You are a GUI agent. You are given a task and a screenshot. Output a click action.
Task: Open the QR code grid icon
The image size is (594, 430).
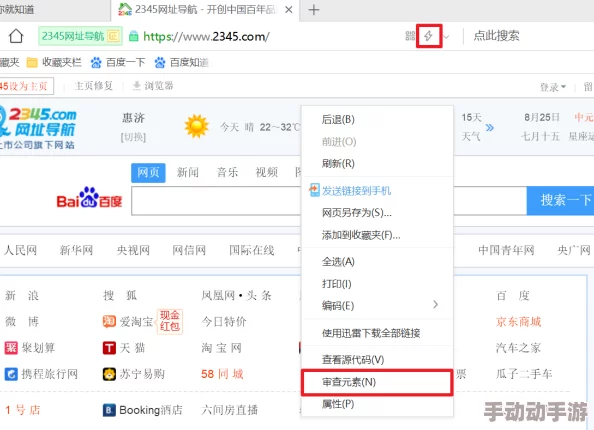pos(410,36)
